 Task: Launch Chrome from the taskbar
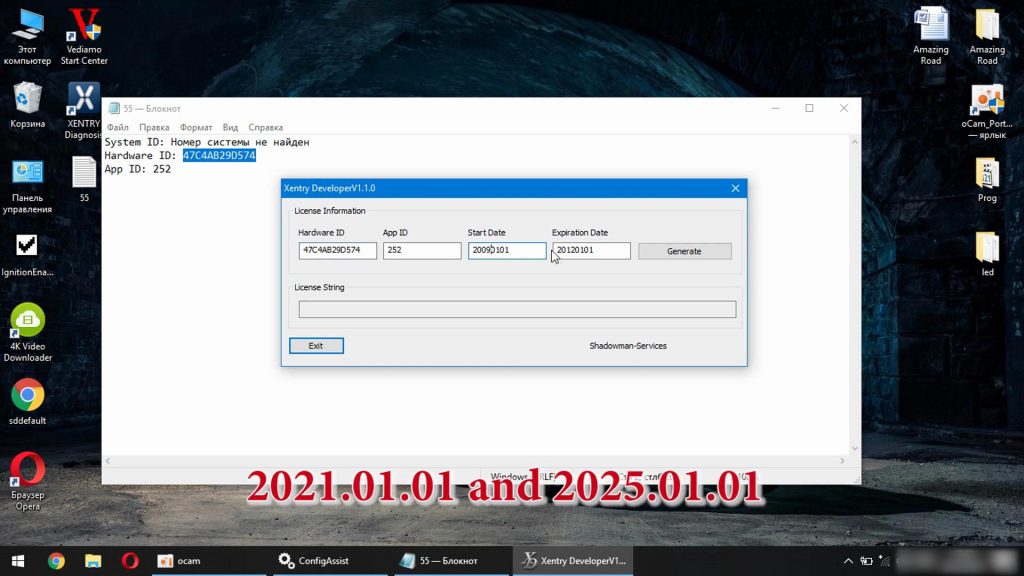[x=56, y=561]
